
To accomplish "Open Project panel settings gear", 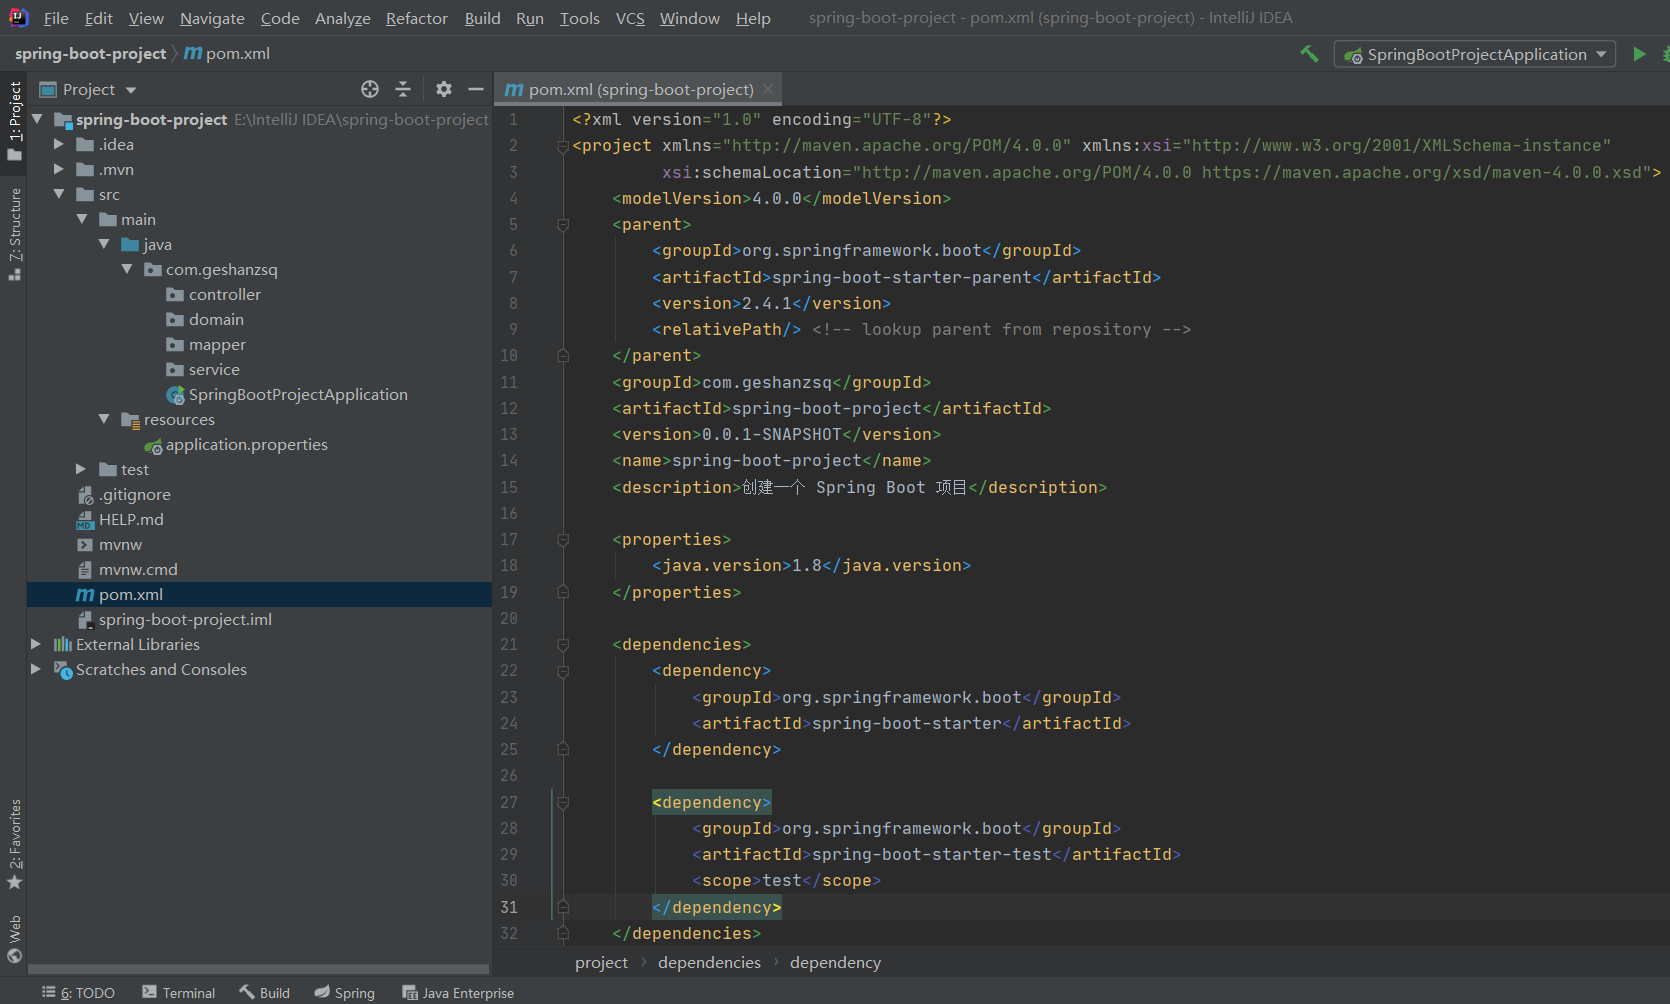I will 444,89.
